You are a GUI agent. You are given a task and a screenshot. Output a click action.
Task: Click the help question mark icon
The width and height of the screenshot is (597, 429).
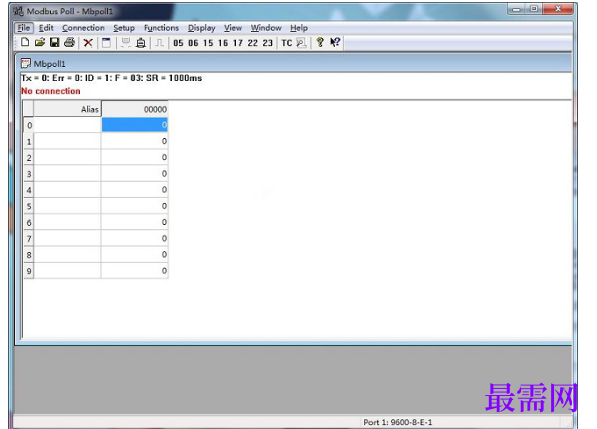pyautogui.click(x=320, y=42)
